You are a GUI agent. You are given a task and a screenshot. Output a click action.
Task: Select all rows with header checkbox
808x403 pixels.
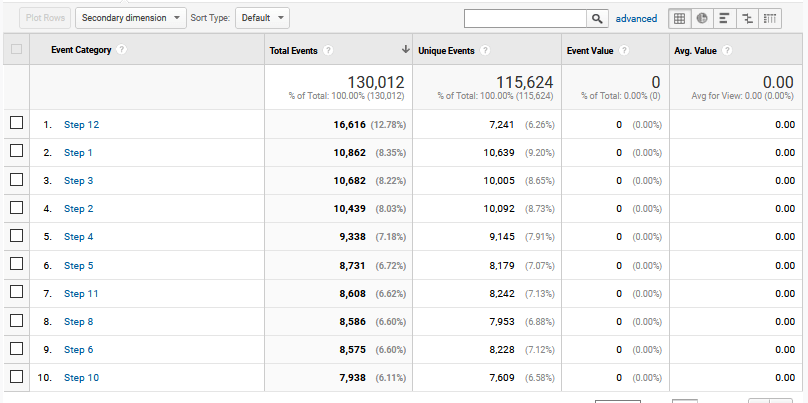pyautogui.click(x=15, y=50)
